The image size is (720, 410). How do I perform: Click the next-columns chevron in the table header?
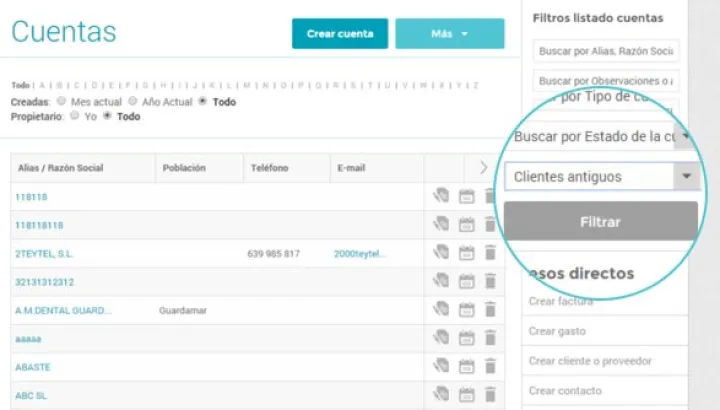point(484,168)
